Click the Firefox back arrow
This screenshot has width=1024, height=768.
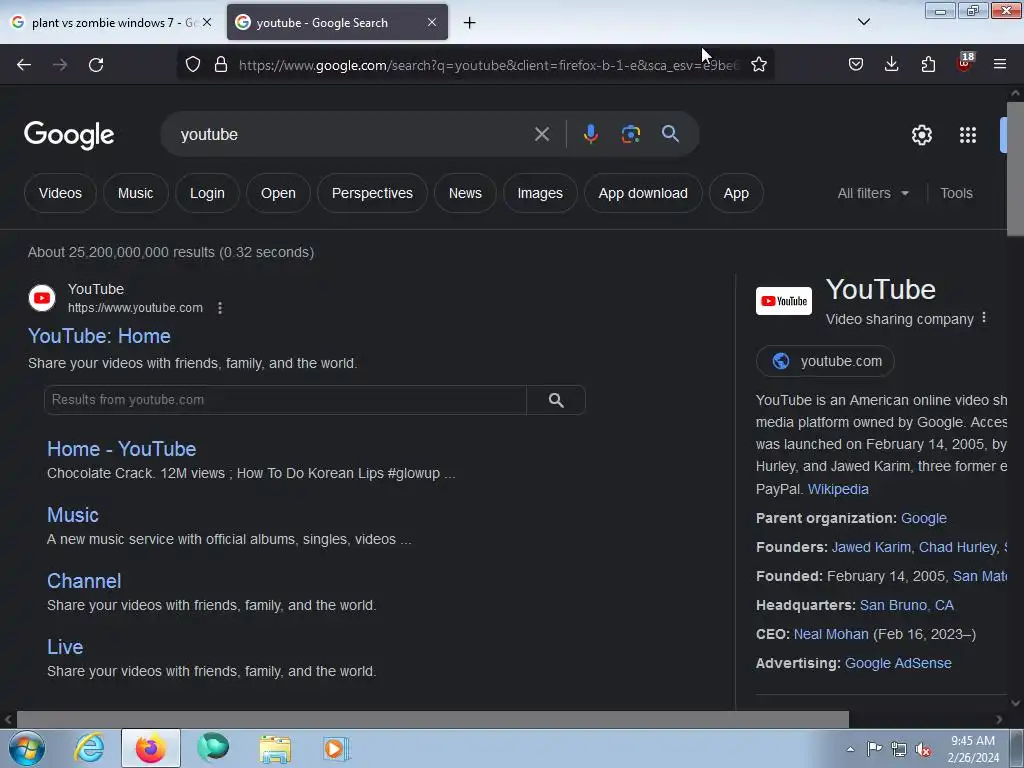coord(24,65)
